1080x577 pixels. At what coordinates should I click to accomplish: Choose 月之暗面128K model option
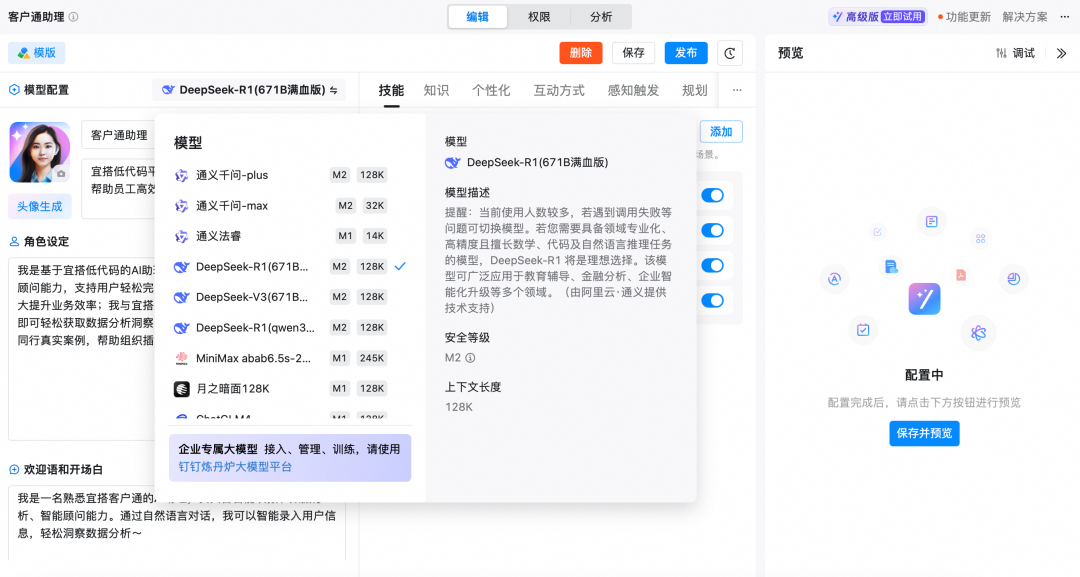click(x=290, y=388)
